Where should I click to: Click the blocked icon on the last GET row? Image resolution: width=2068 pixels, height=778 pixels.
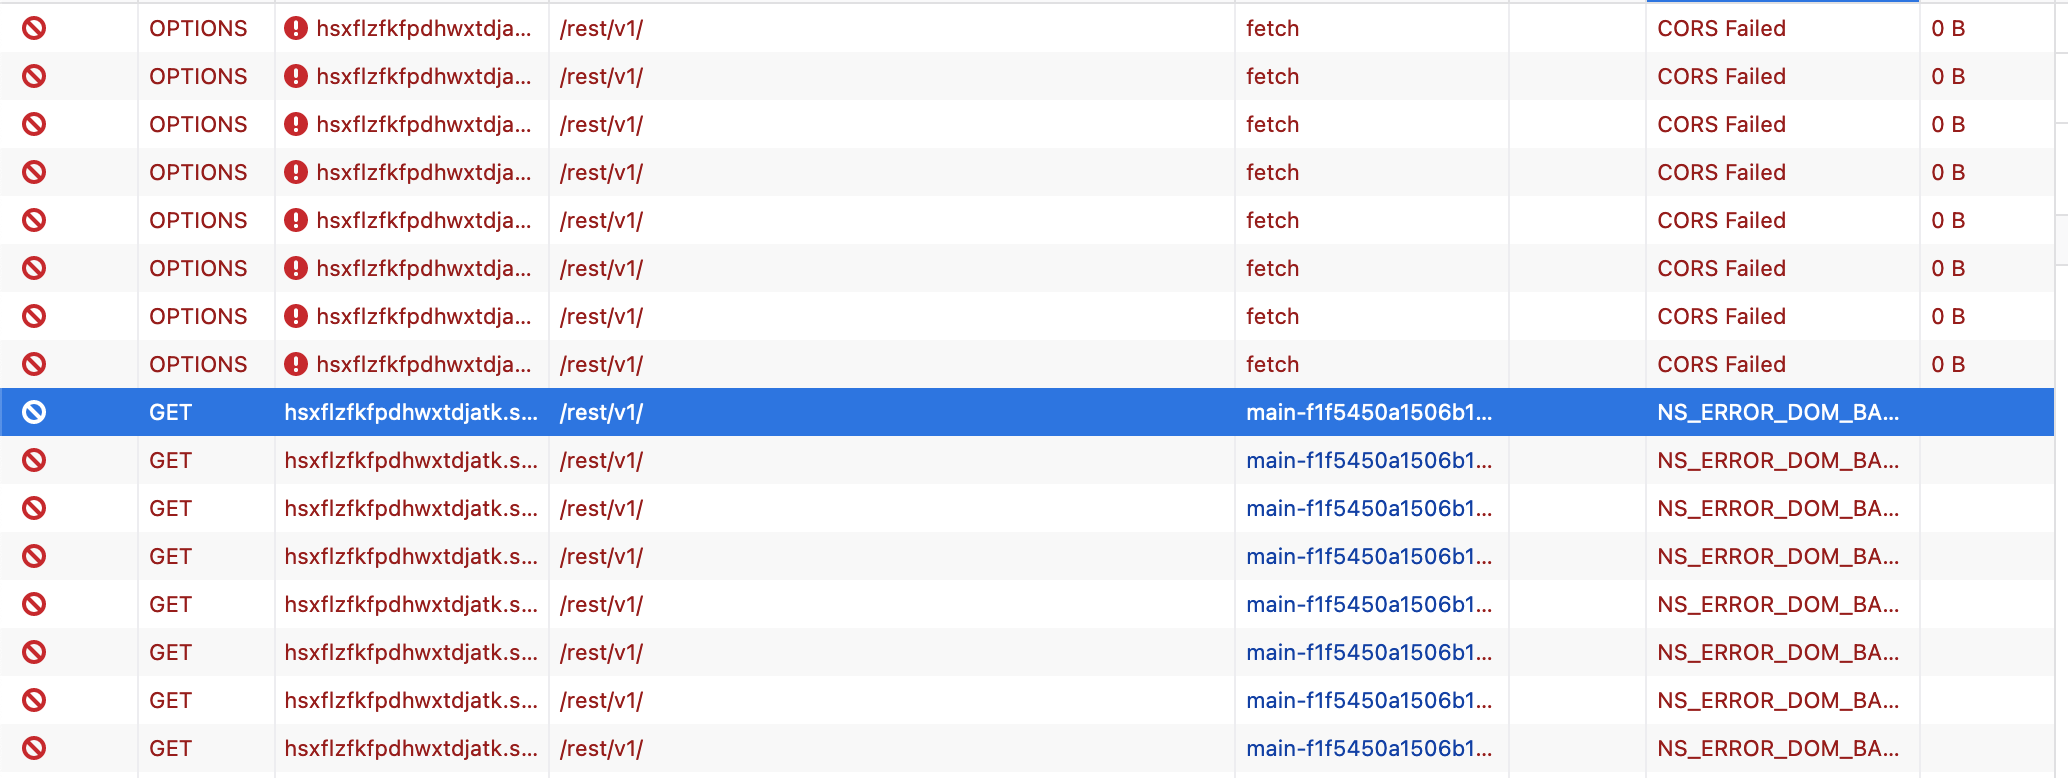click(x=35, y=748)
